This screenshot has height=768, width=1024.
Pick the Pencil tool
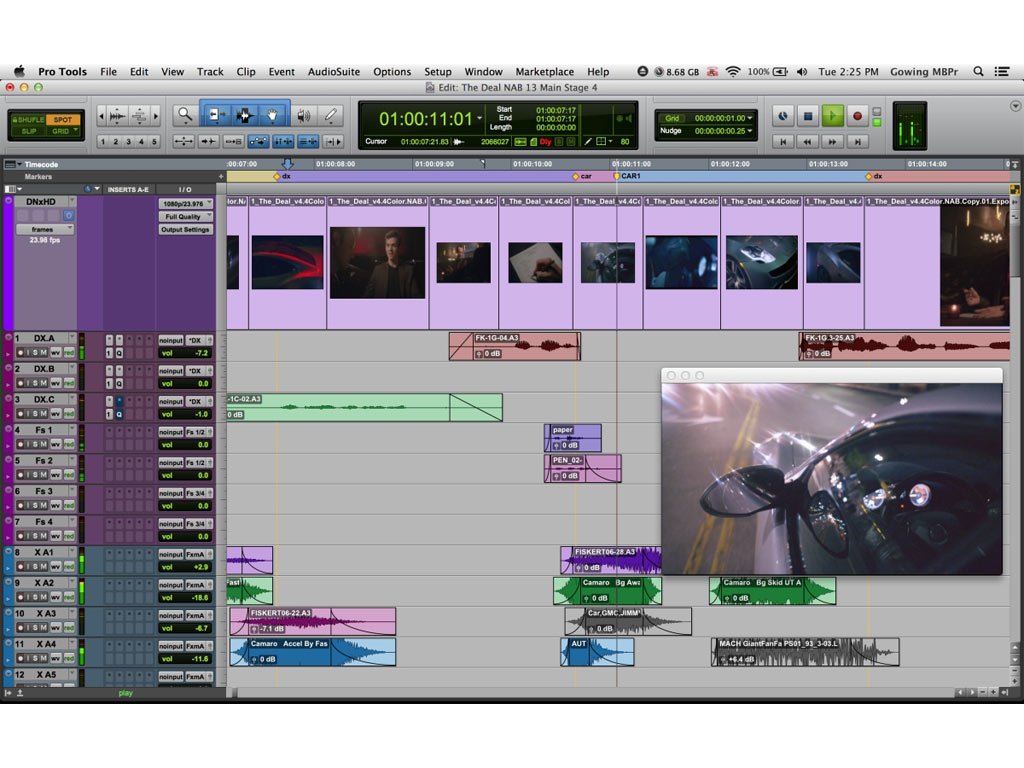point(330,116)
